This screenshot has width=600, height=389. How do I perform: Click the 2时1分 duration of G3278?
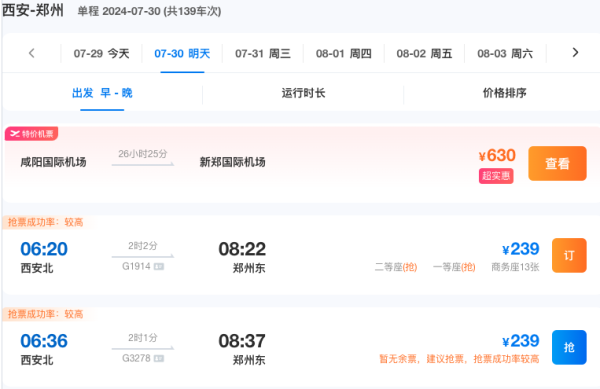tap(143, 338)
